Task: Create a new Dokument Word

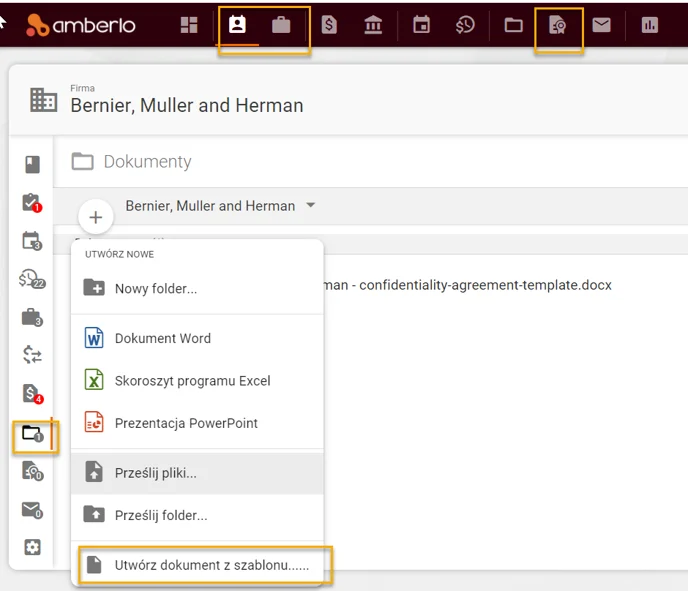Action: (197, 338)
